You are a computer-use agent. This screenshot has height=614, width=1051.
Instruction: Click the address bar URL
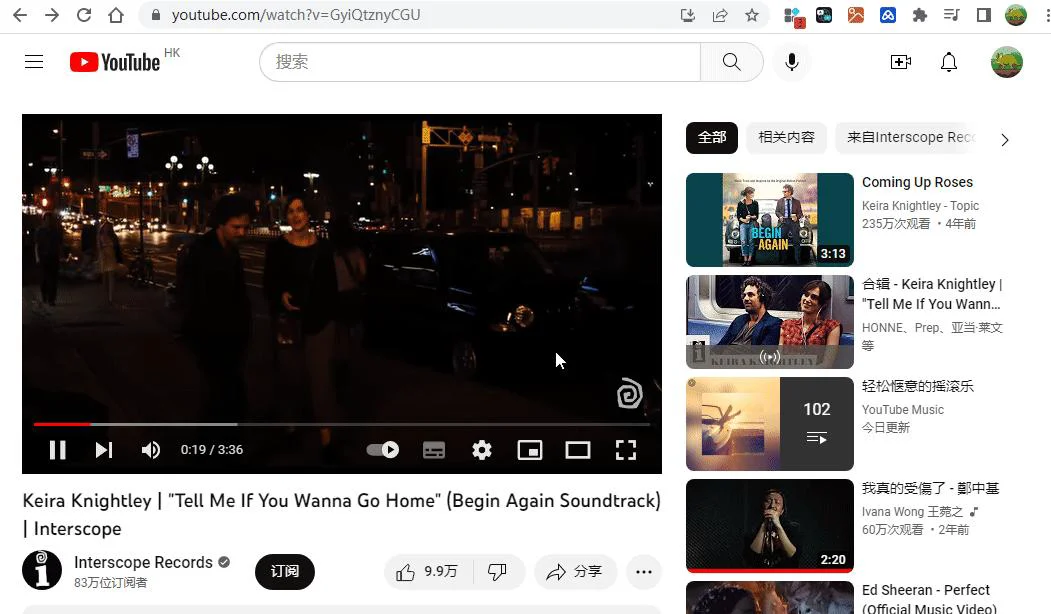click(x=296, y=15)
